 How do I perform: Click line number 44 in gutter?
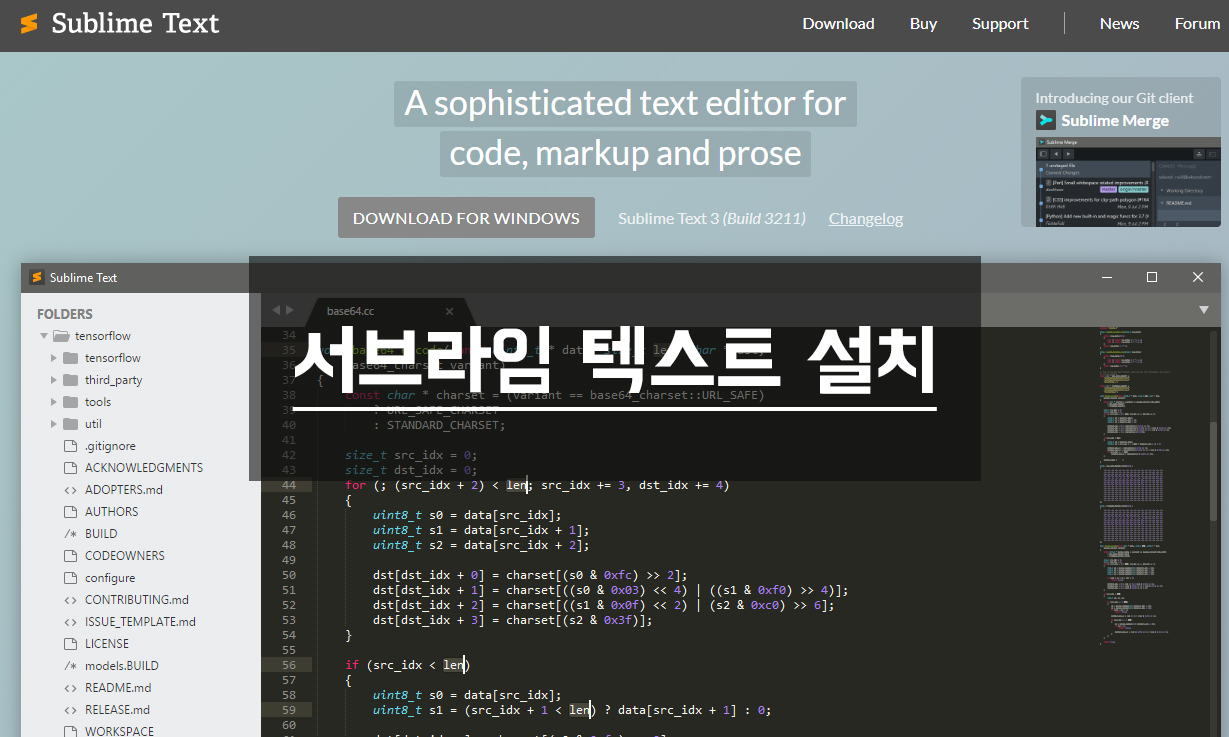click(x=289, y=485)
